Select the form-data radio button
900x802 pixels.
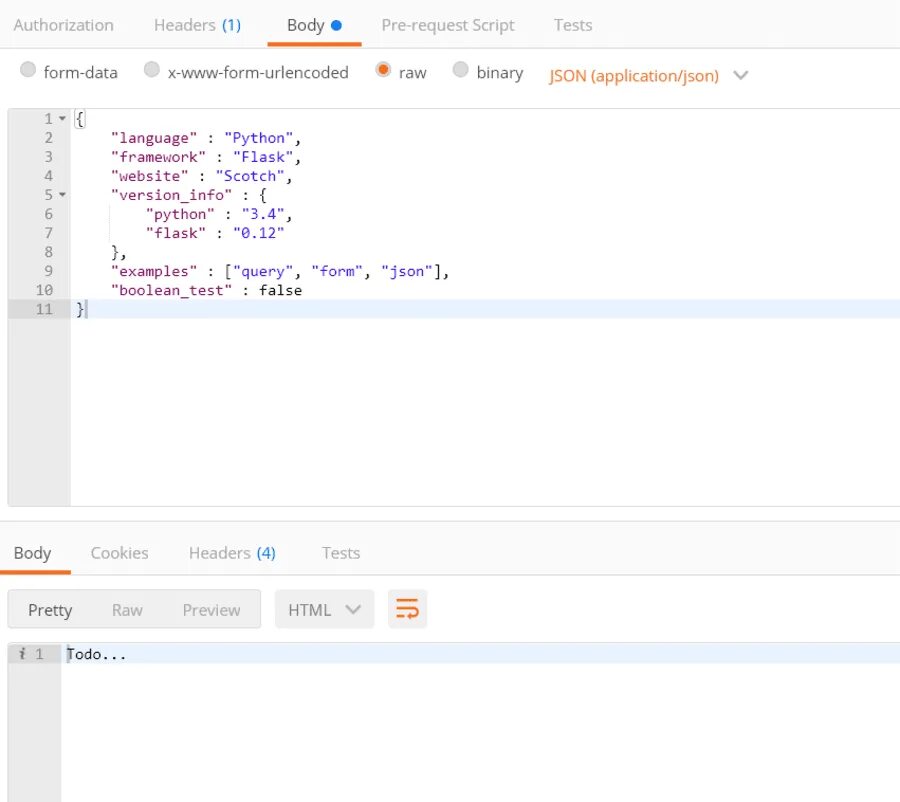pos(28,69)
